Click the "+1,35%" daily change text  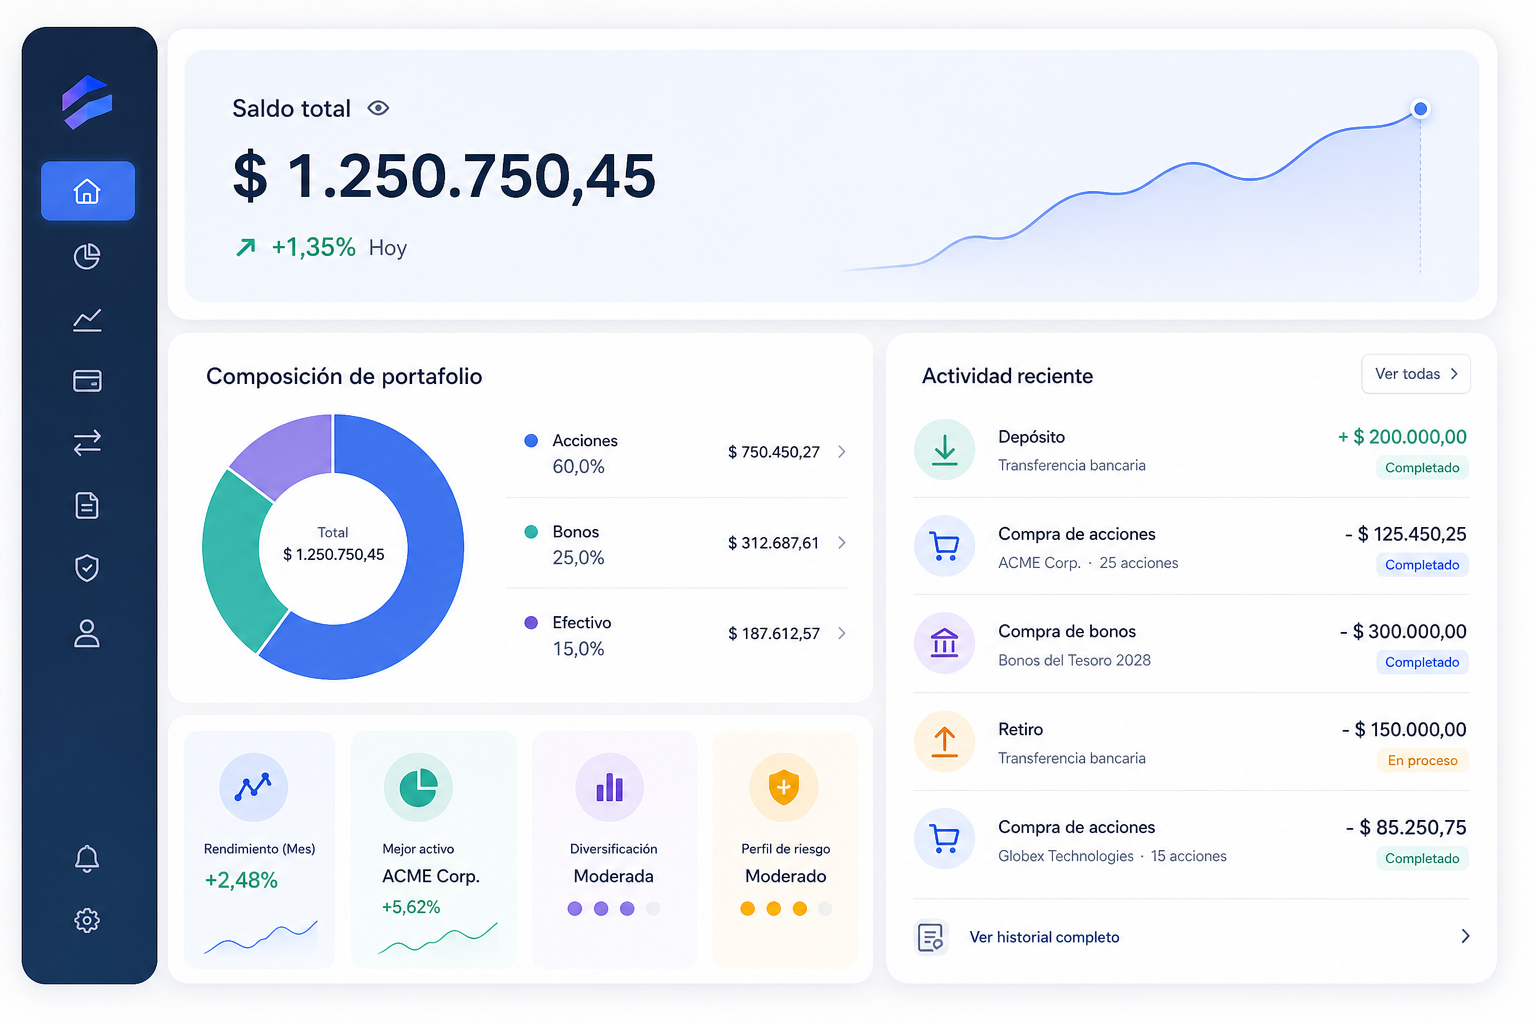(x=314, y=247)
